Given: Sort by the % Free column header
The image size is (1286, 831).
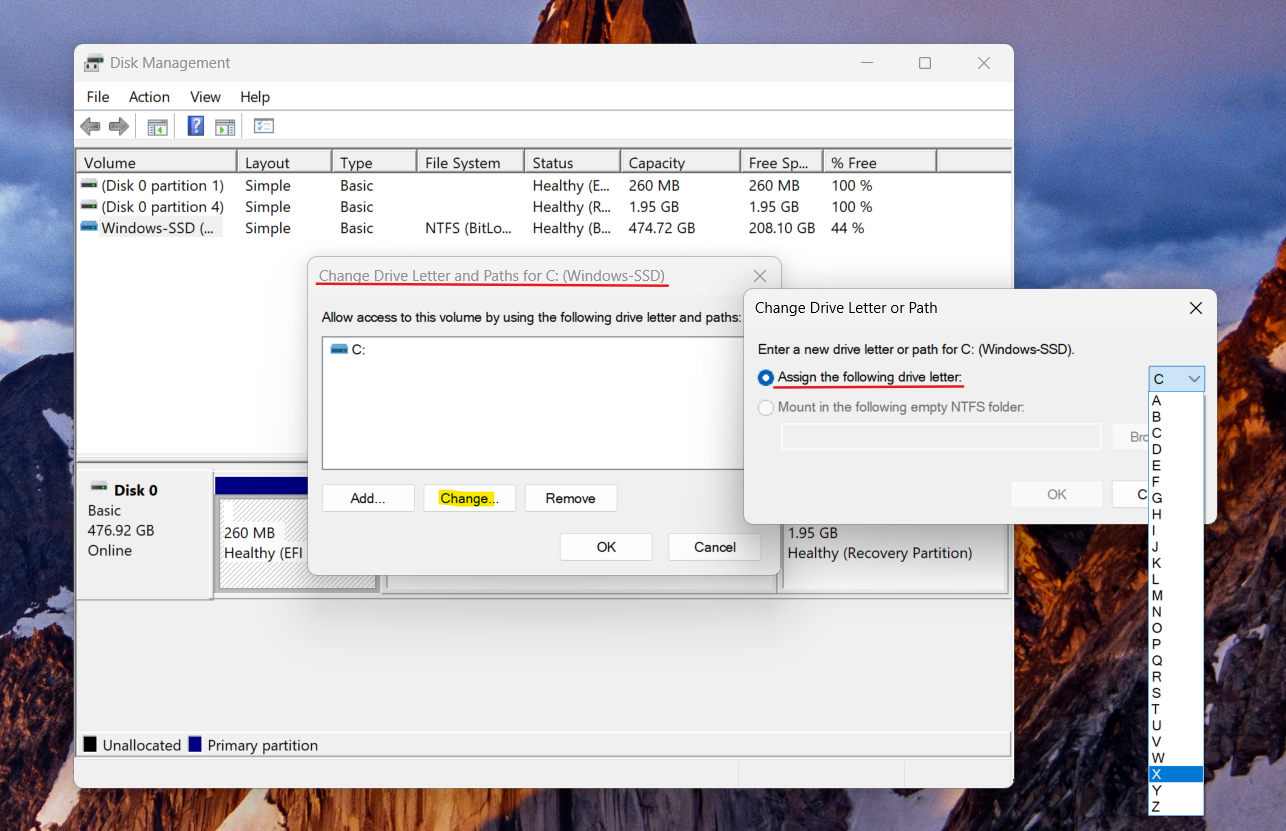Looking at the screenshot, I should click(880, 162).
